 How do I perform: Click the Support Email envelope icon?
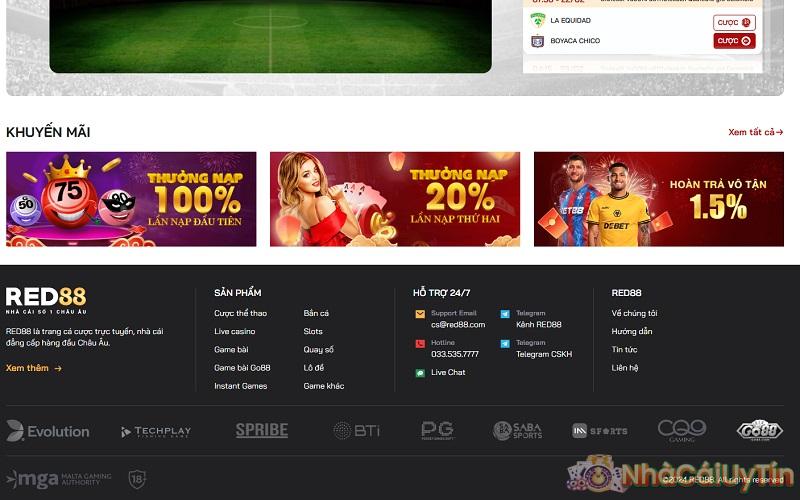[x=420, y=314]
